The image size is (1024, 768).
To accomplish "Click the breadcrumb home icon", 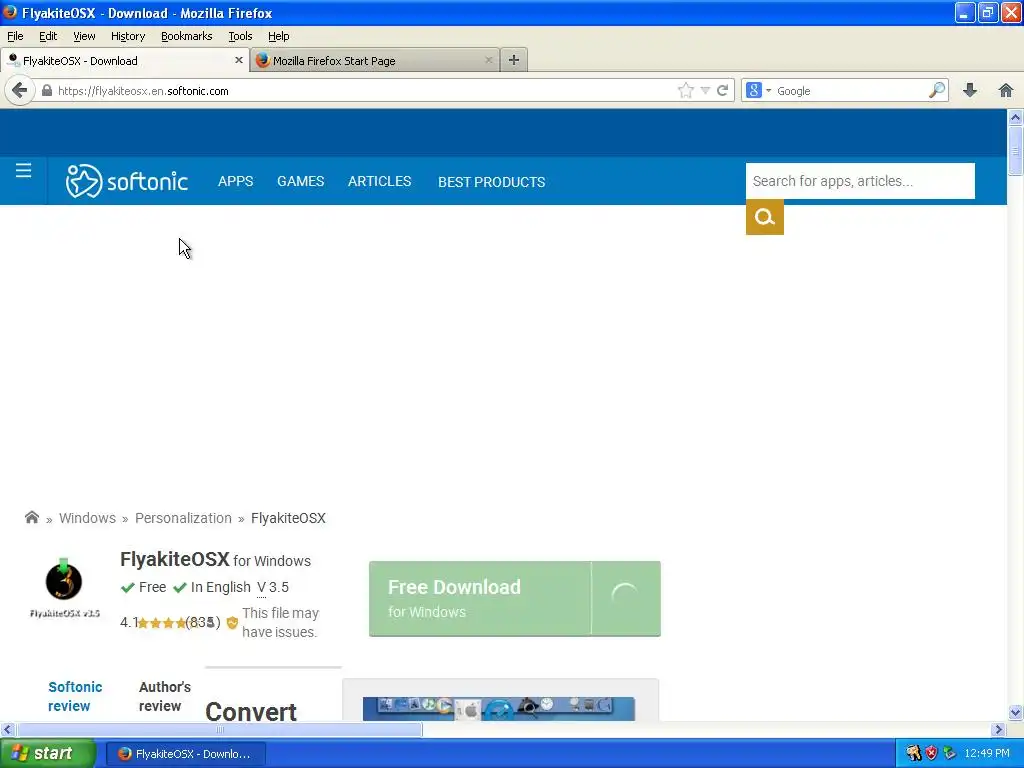I will (31, 517).
